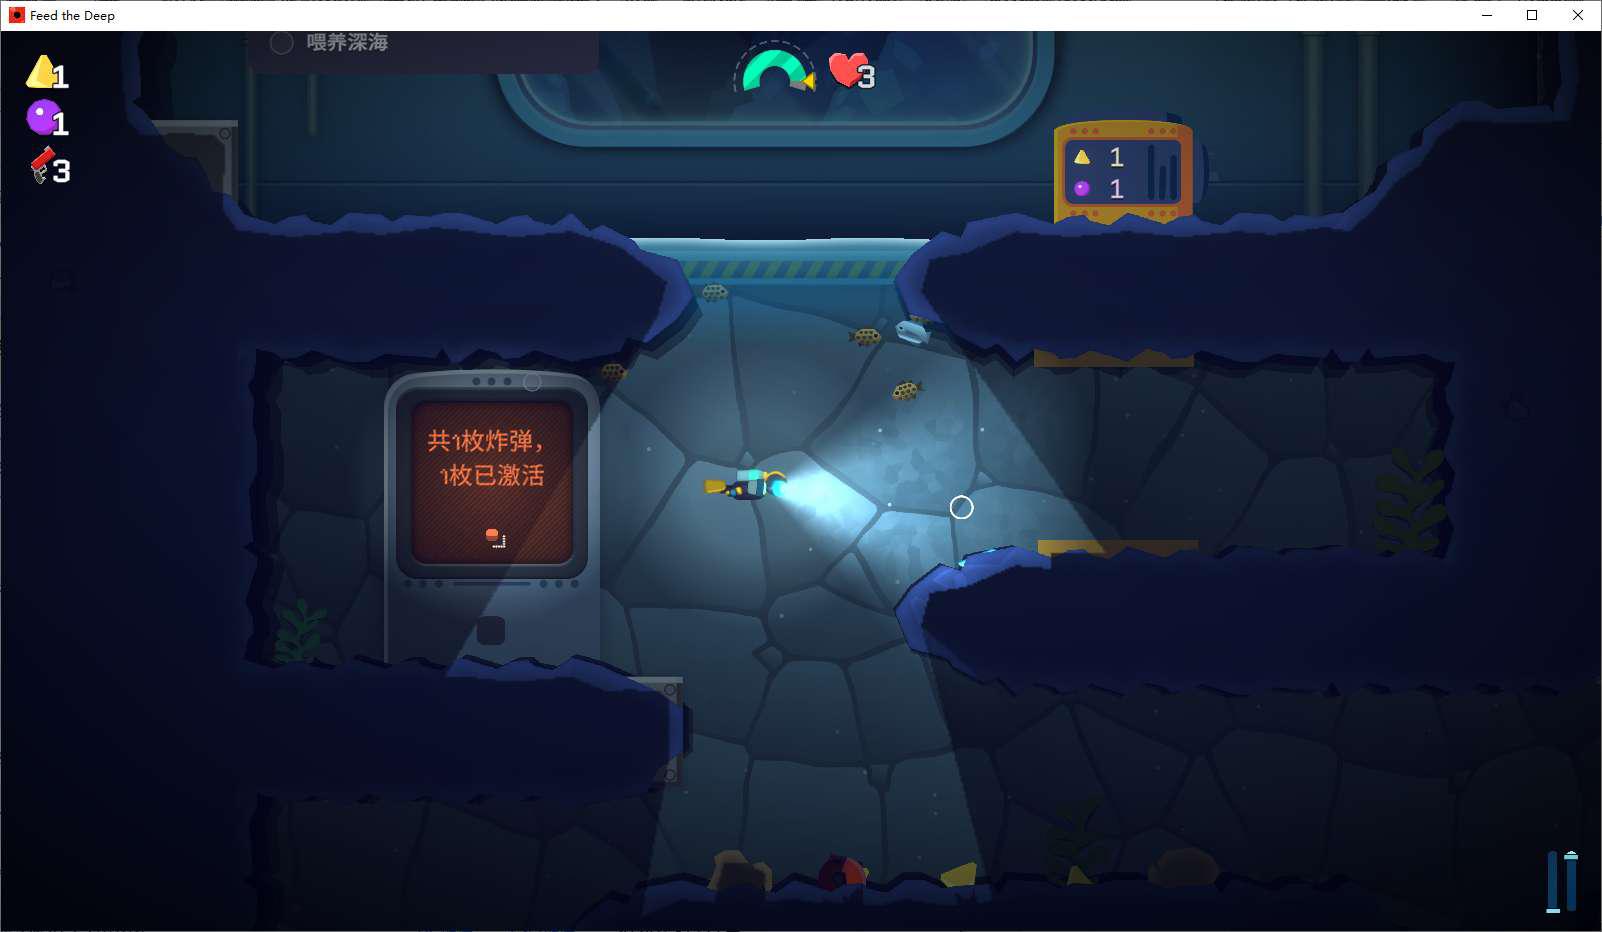Click the yellow crystal on the seafloor
1602x932 pixels.
tap(959, 875)
